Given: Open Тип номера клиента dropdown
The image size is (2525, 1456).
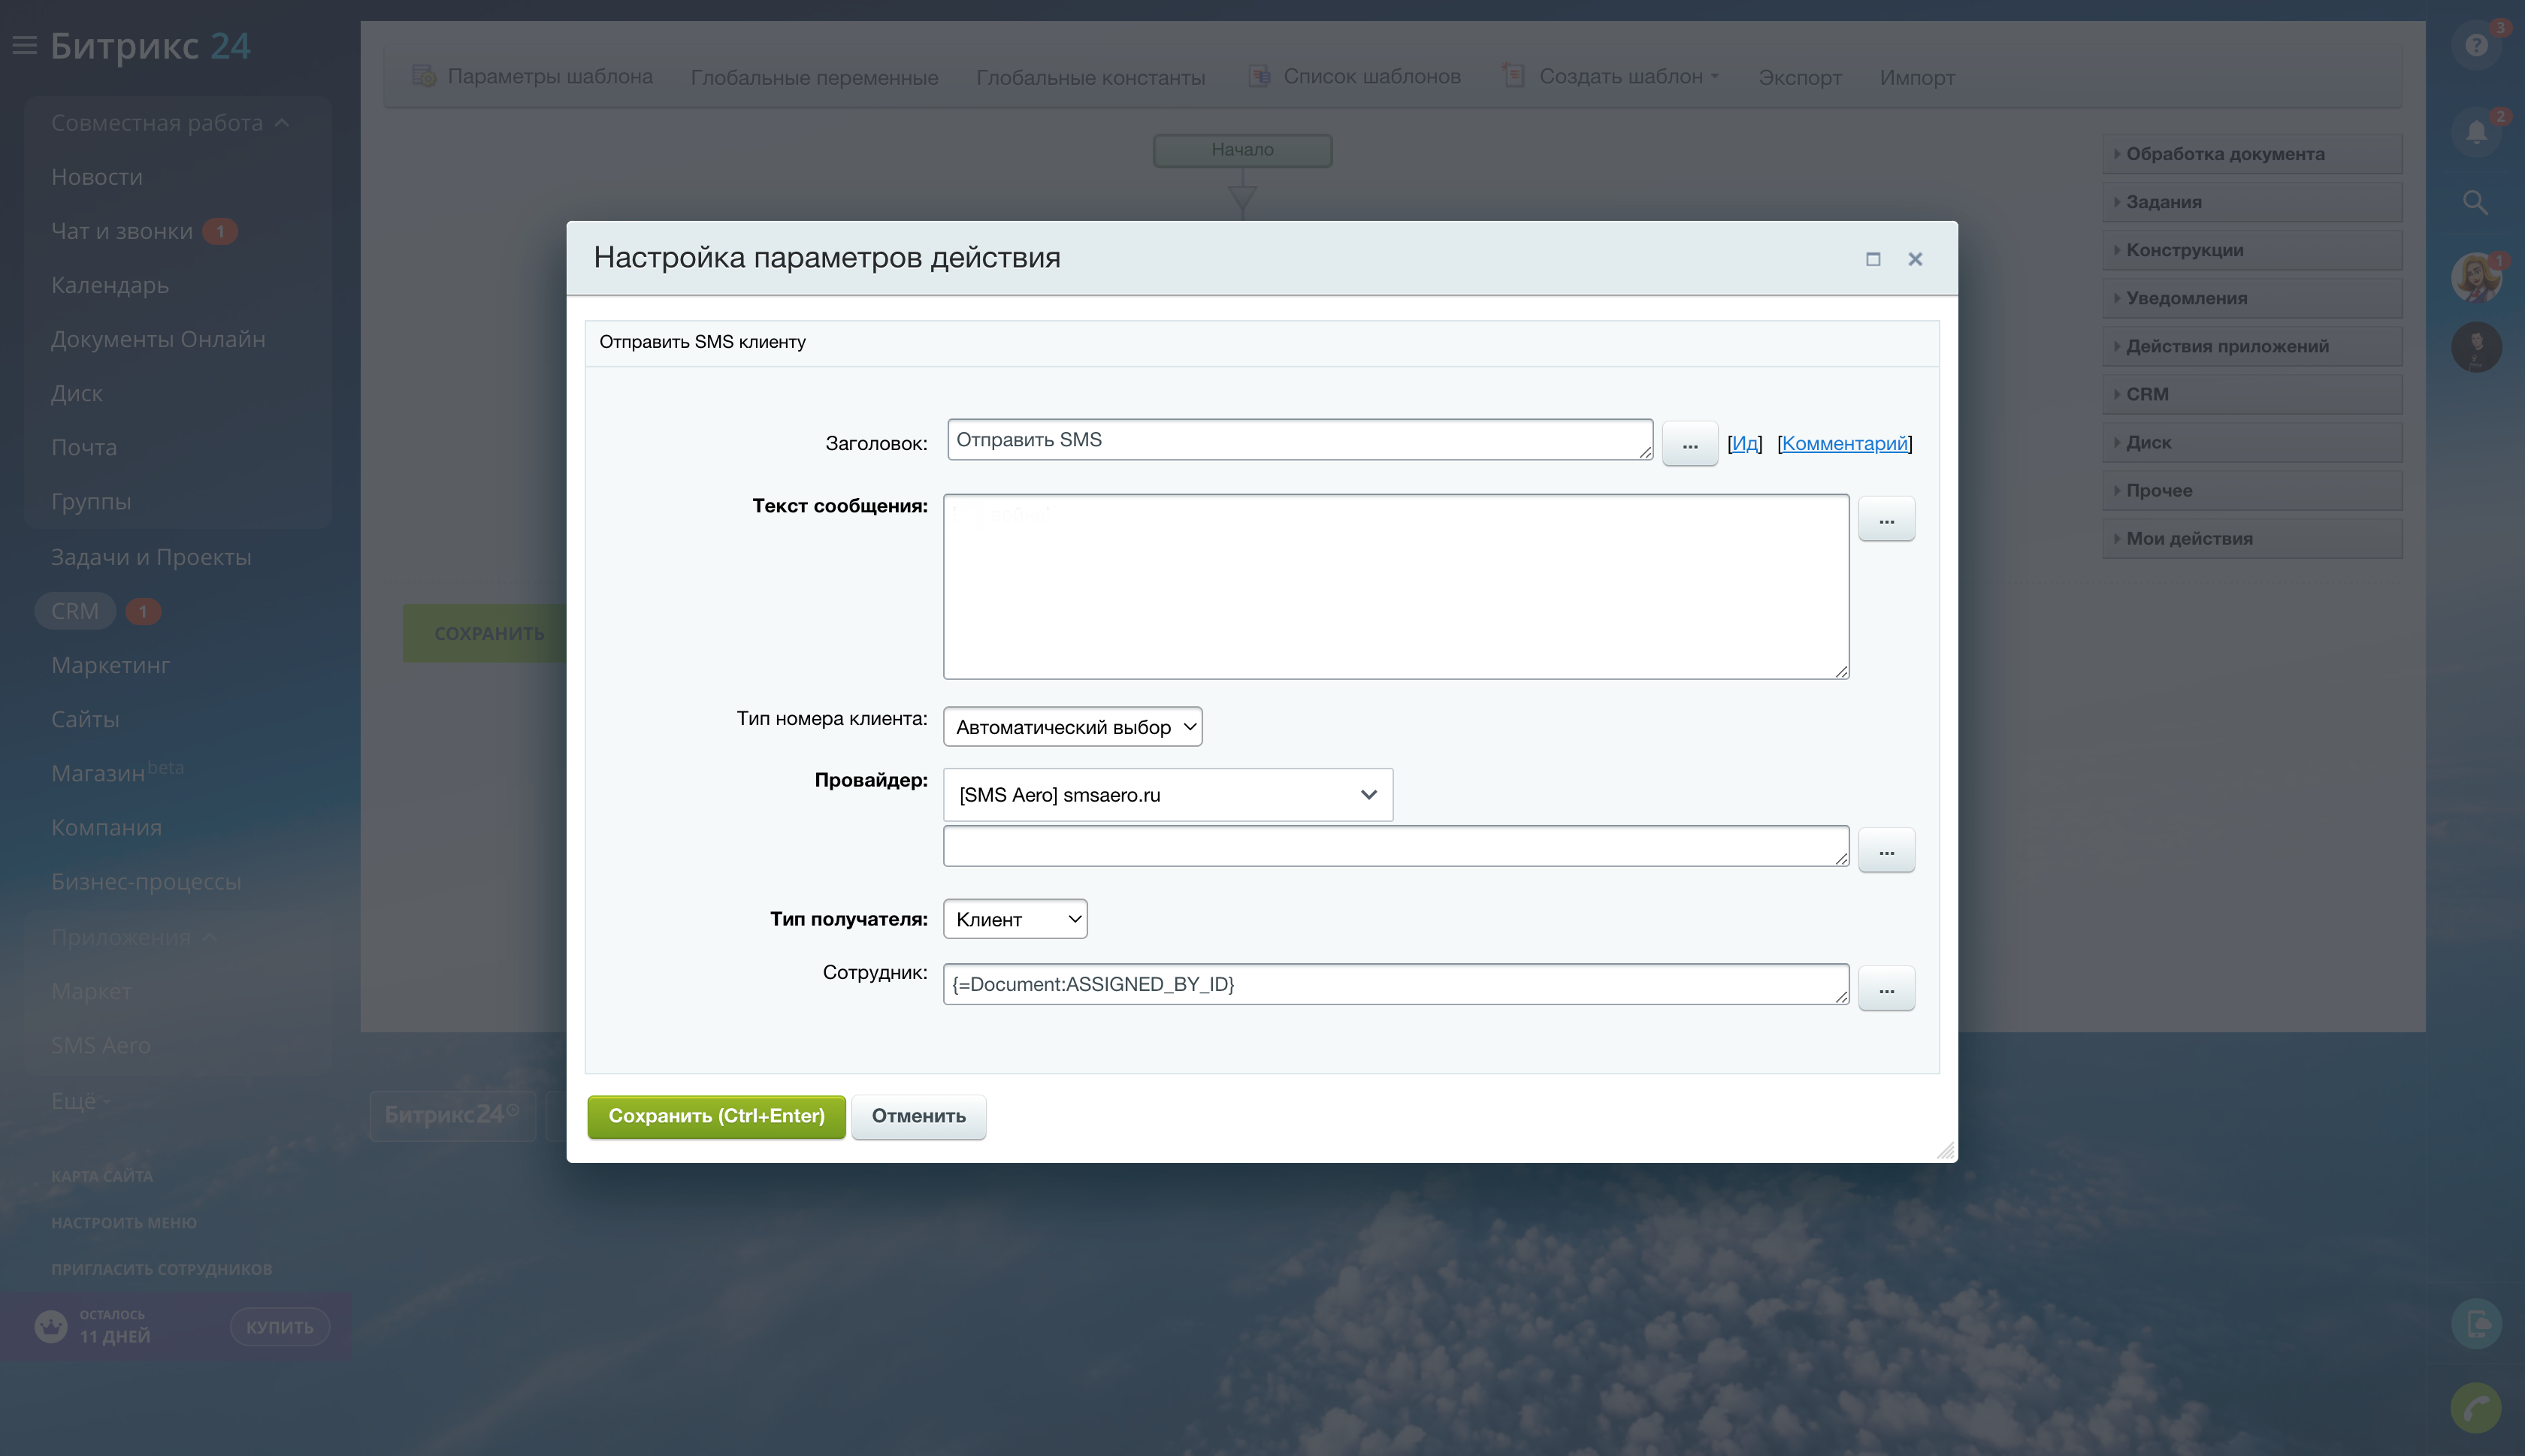Looking at the screenshot, I should pyautogui.click(x=1072, y=727).
